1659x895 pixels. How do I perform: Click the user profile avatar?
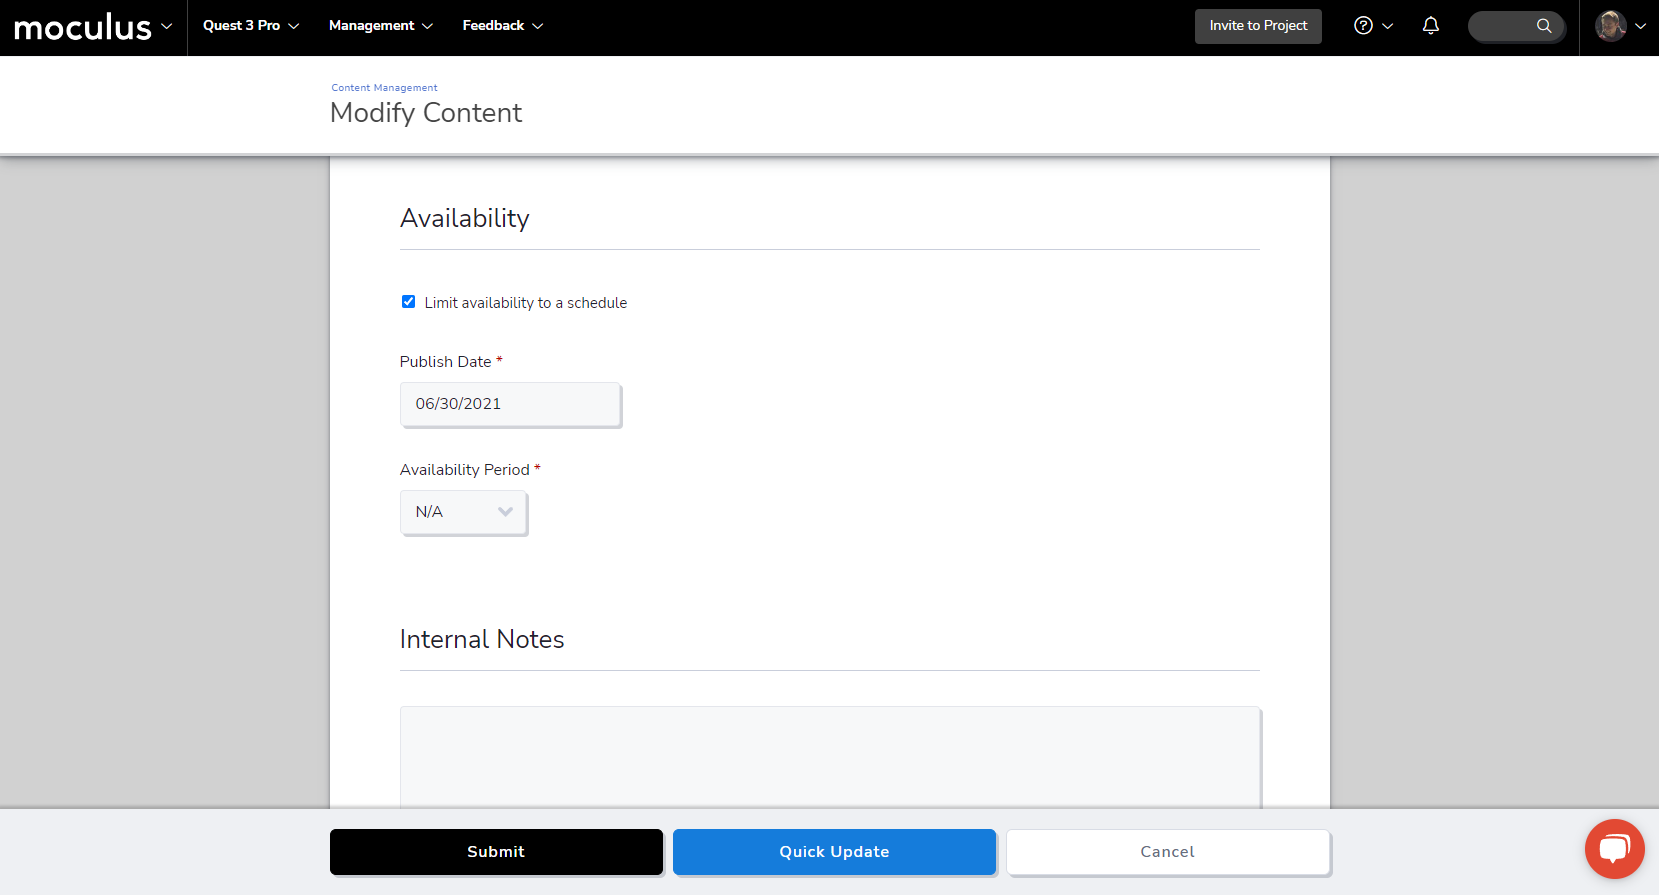1610,26
